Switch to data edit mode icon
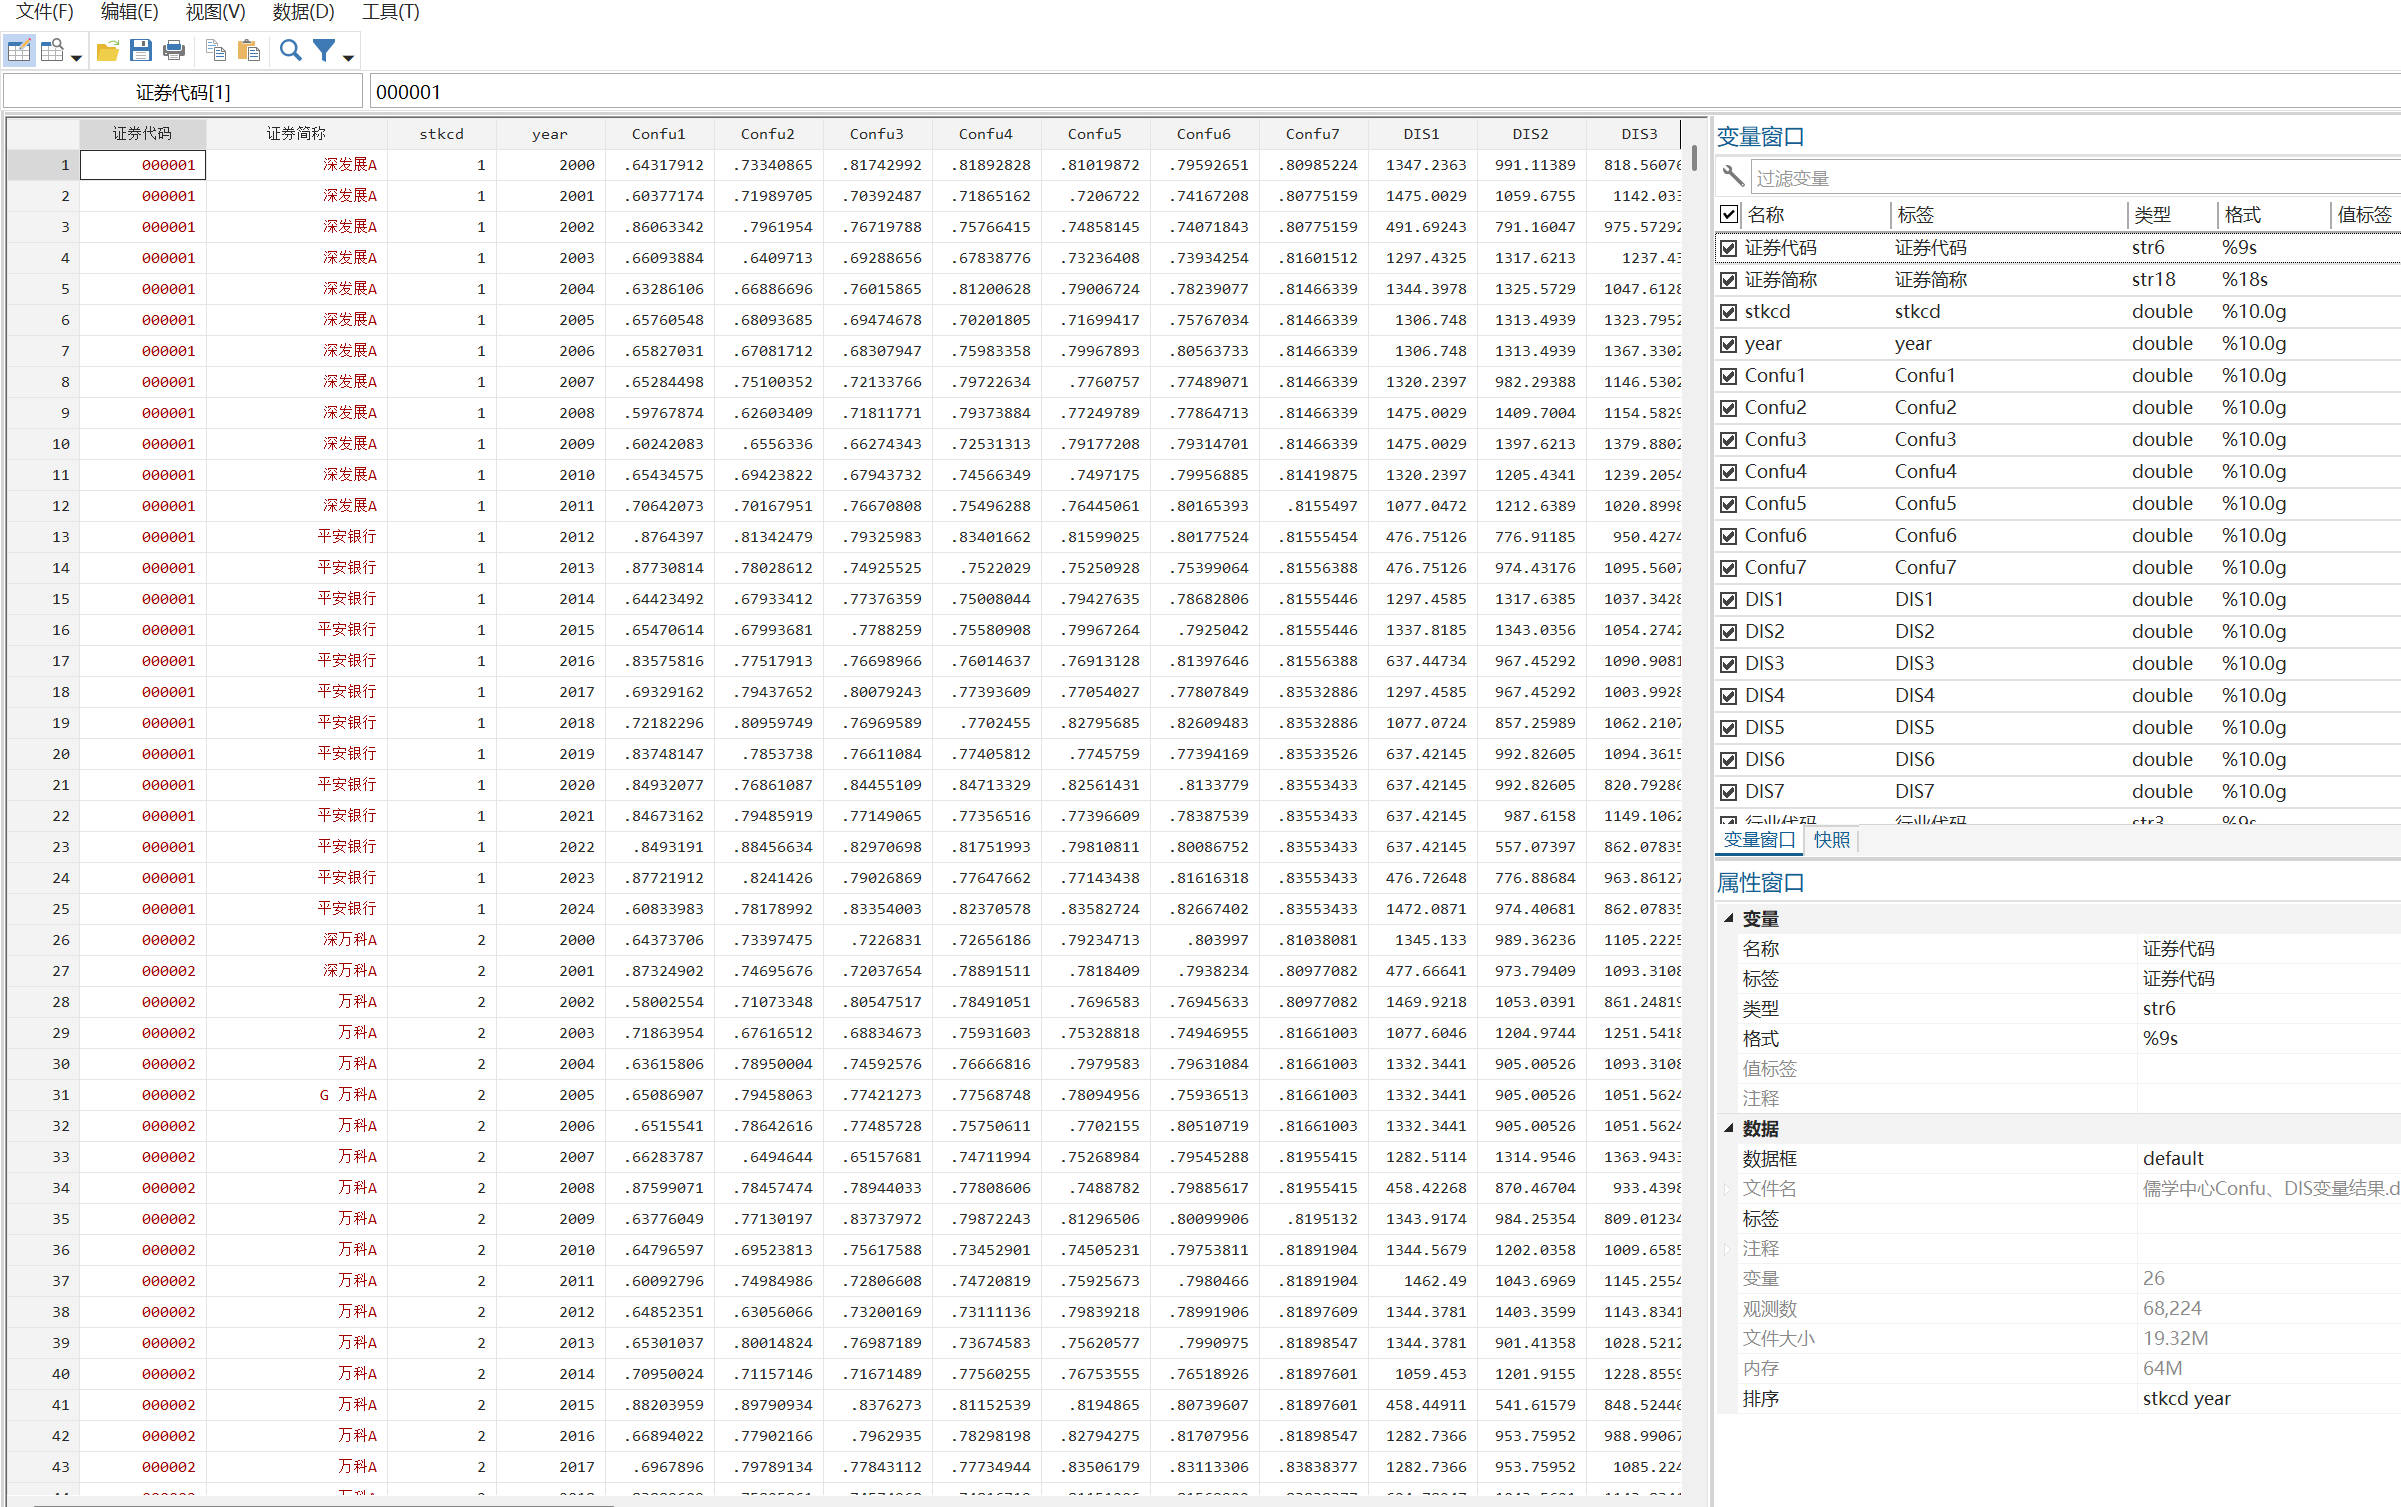Image resolution: width=2401 pixels, height=1507 pixels. (x=19, y=50)
